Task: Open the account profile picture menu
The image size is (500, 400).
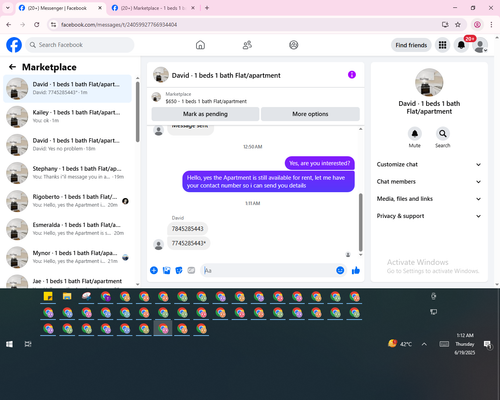Action: [480, 45]
